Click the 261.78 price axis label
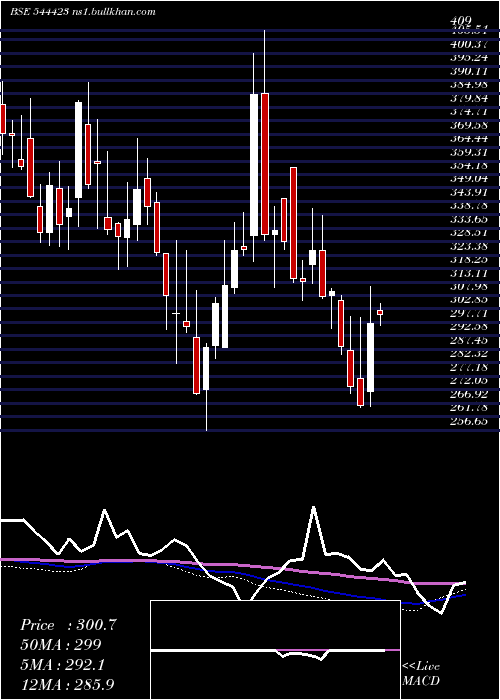The height and width of the screenshot is (700, 500). 469,408
